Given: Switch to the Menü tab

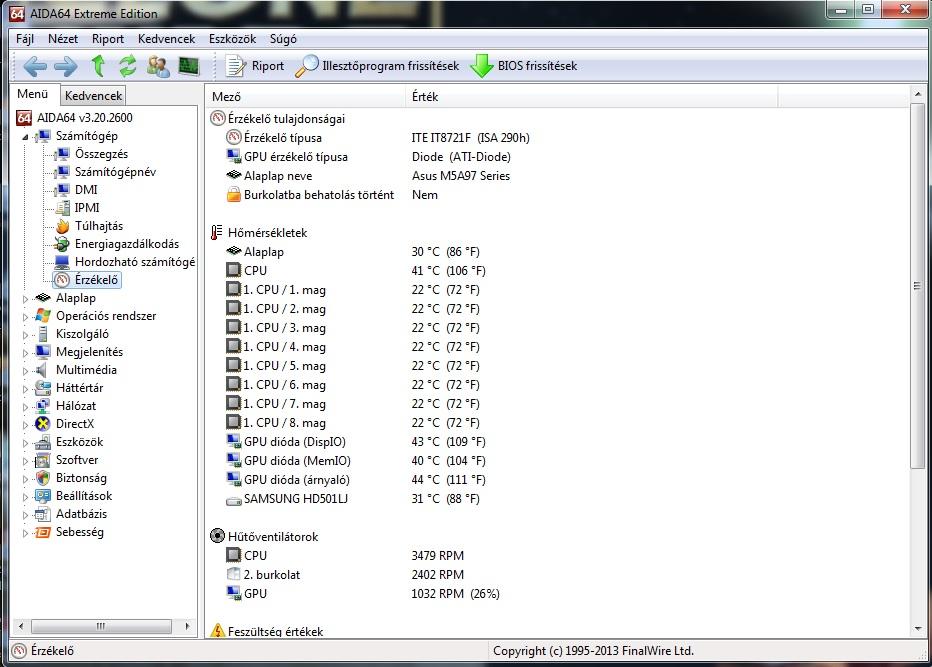Looking at the screenshot, I should 33,94.
